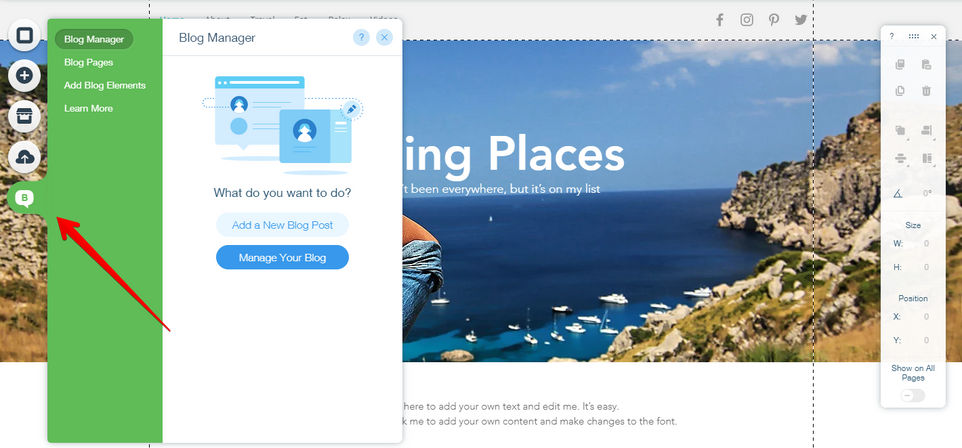Click the X position field
The image size is (962, 448).
pyautogui.click(x=925, y=317)
